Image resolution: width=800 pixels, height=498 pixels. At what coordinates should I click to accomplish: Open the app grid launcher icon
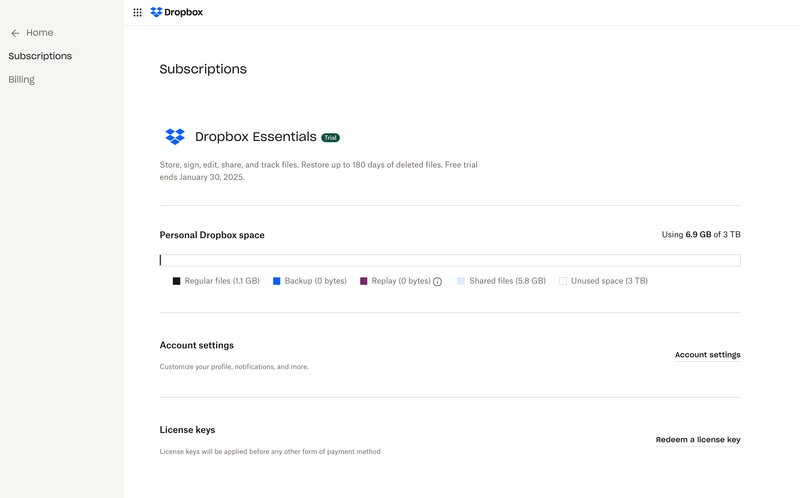[137, 13]
